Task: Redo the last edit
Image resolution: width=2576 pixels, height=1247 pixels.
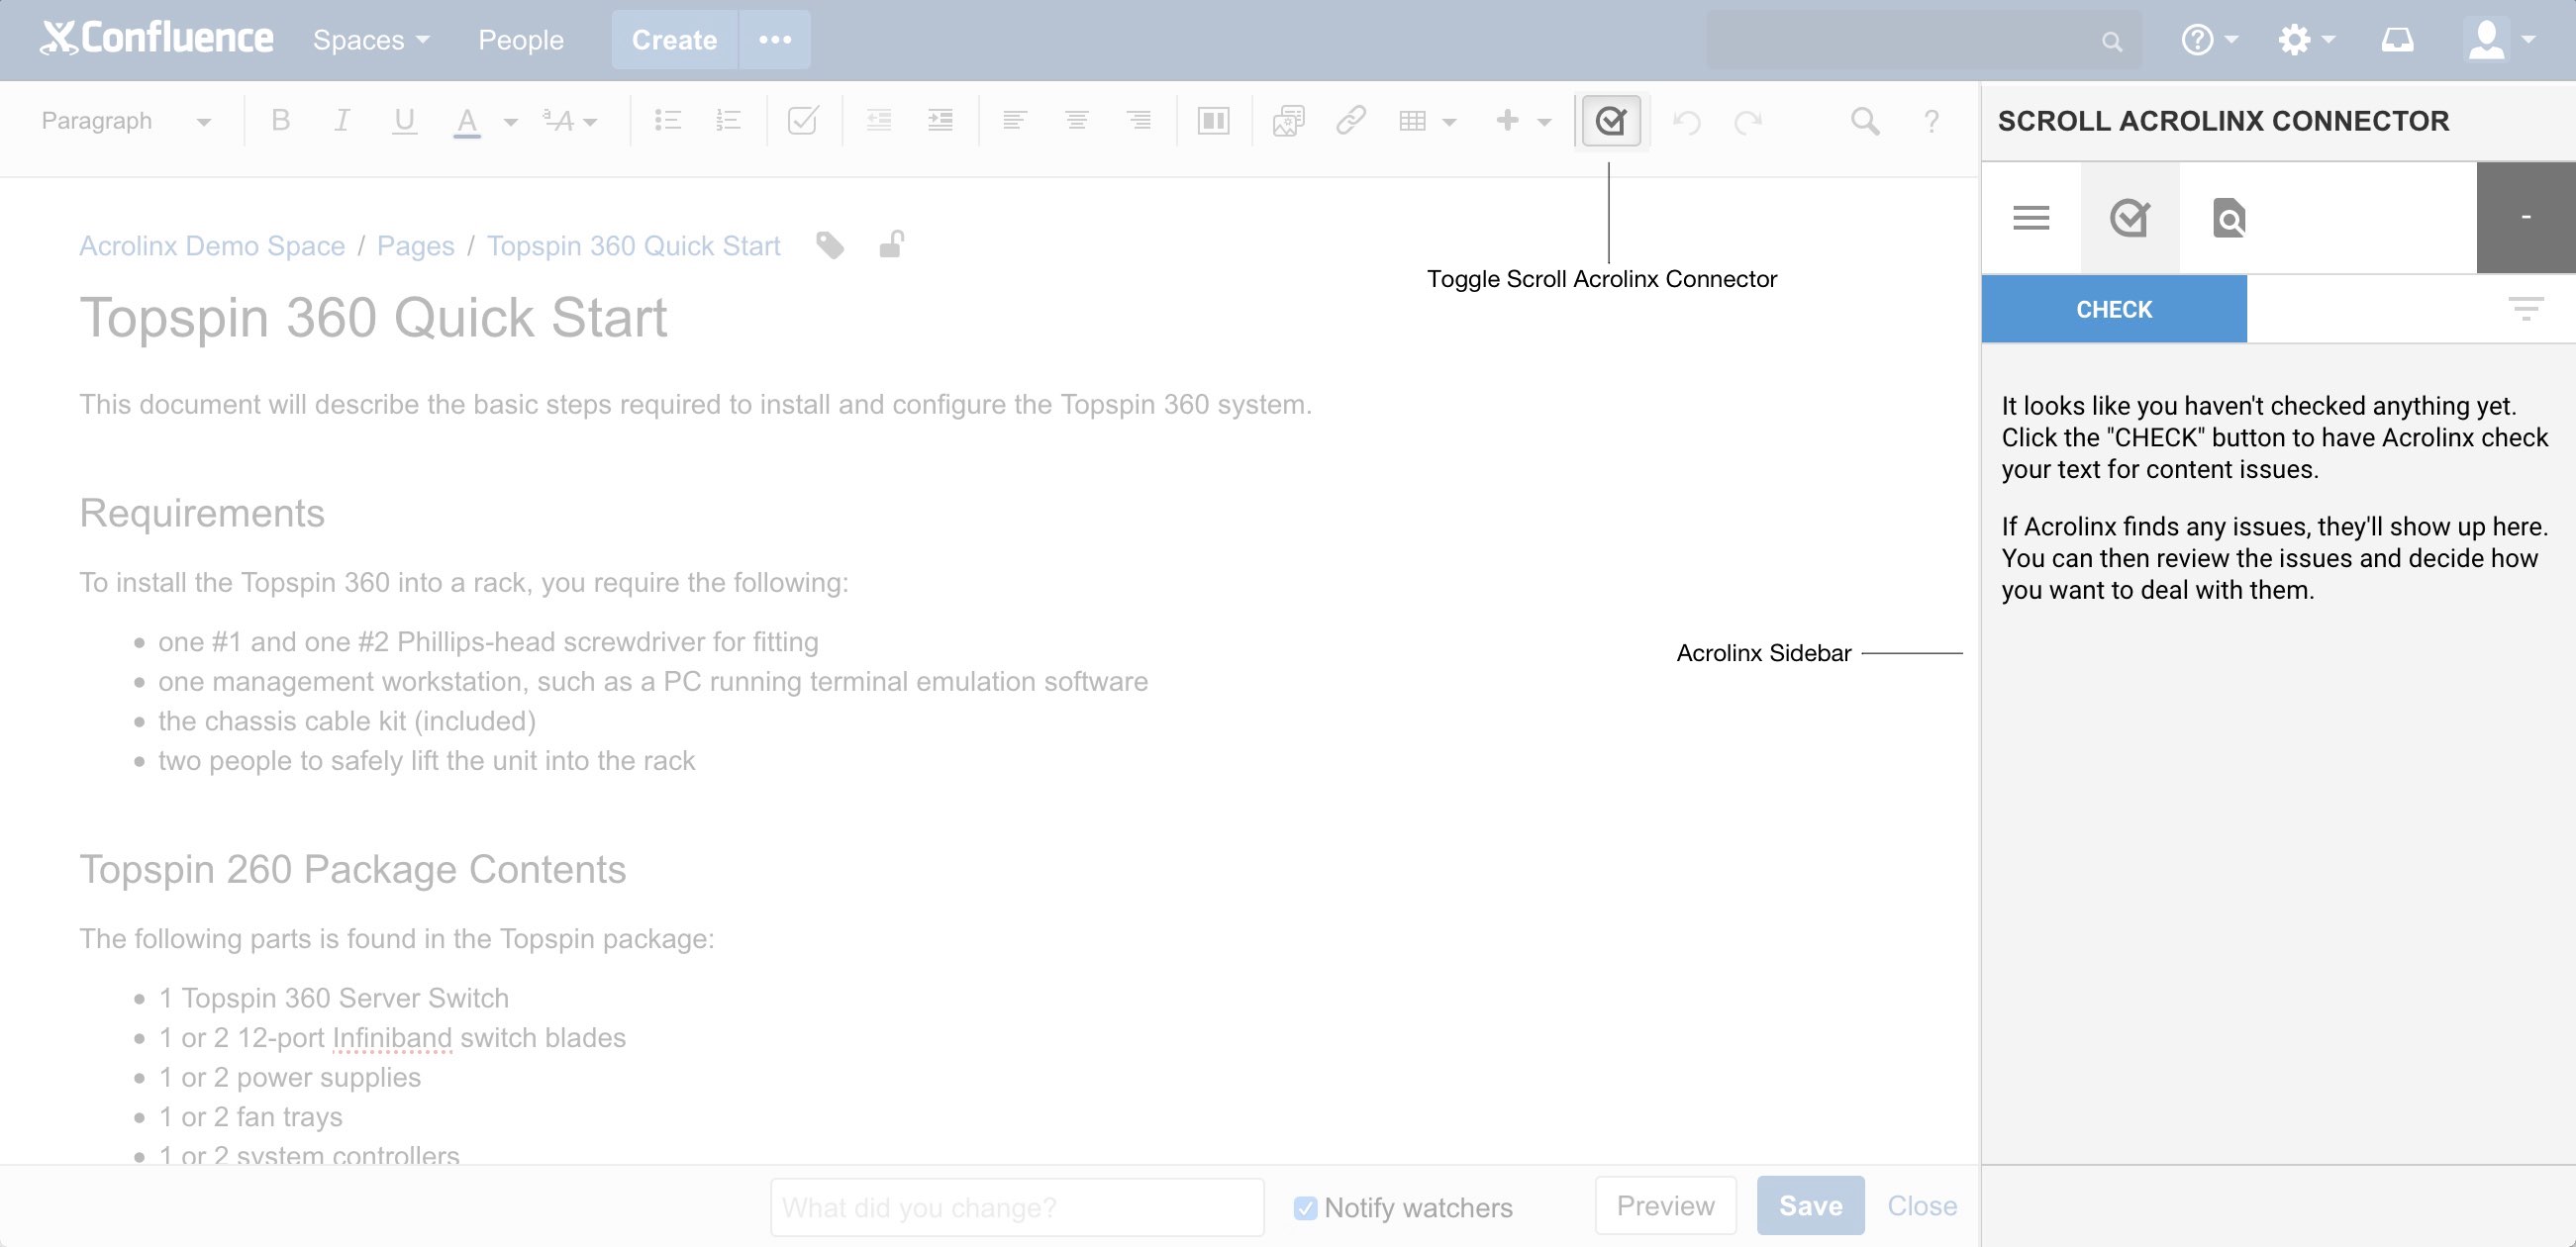Action: (1747, 122)
